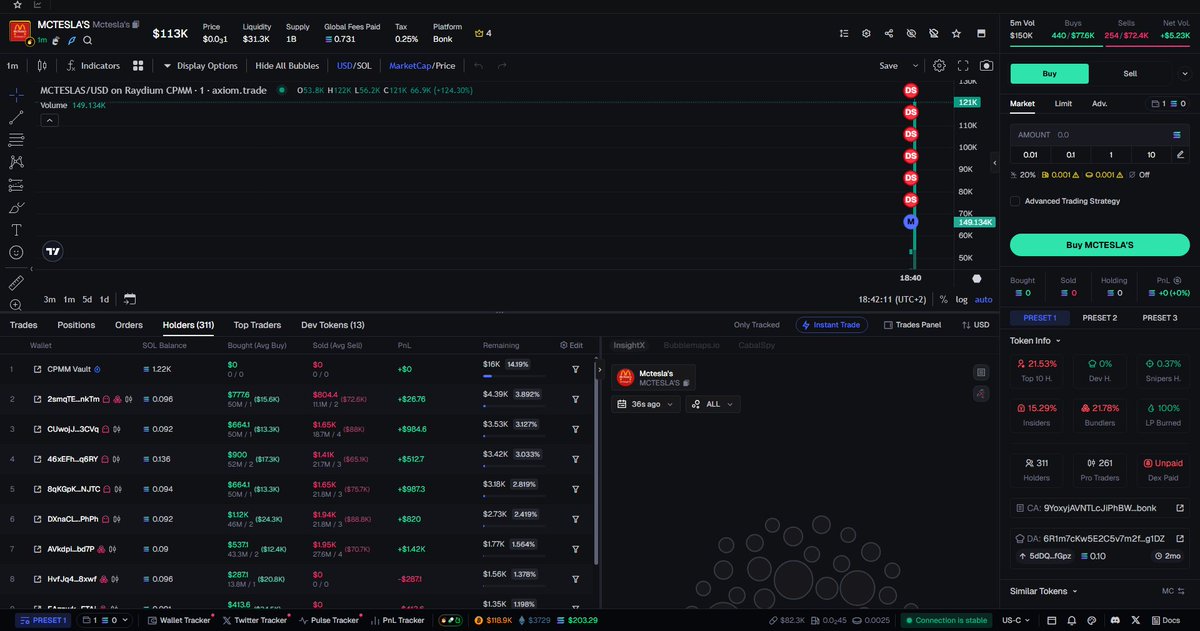Select the Limit order tab

[1063, 103]
